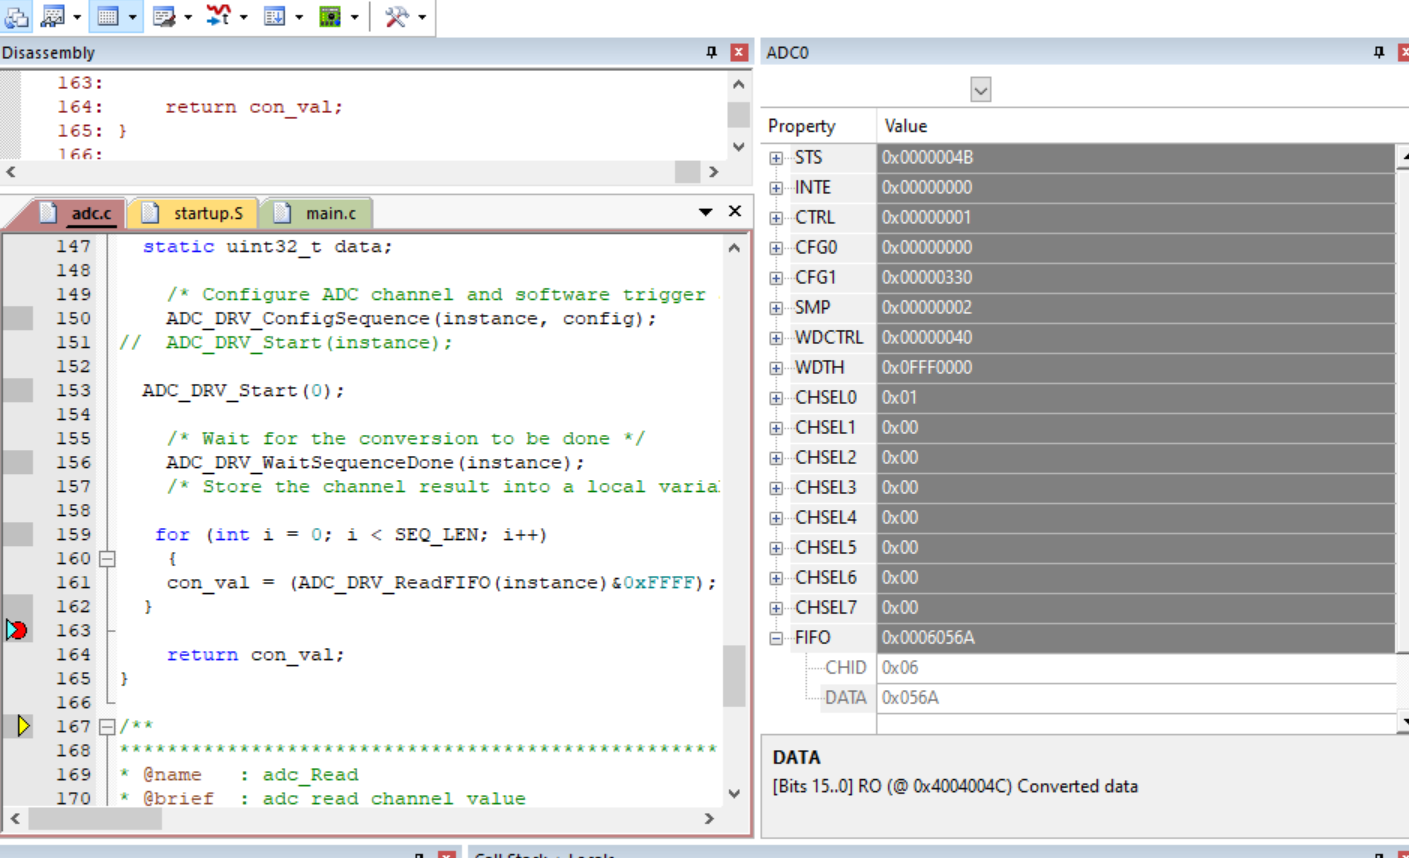Expand the Toolbox dropdown arrow
Image resolution: width=1409 pixels, height=858 pixels.
tap(422, 17)
